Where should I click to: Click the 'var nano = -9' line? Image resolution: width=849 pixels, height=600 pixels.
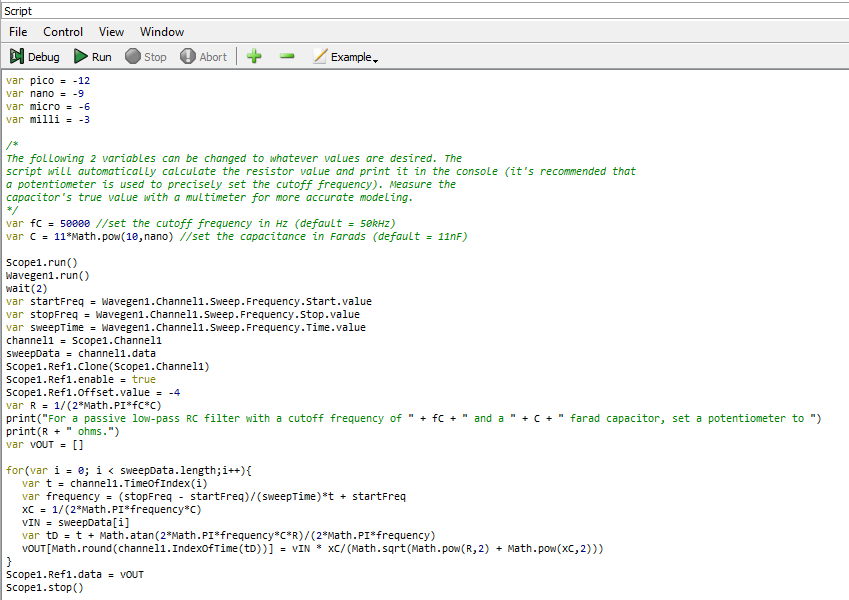(45, 94)
